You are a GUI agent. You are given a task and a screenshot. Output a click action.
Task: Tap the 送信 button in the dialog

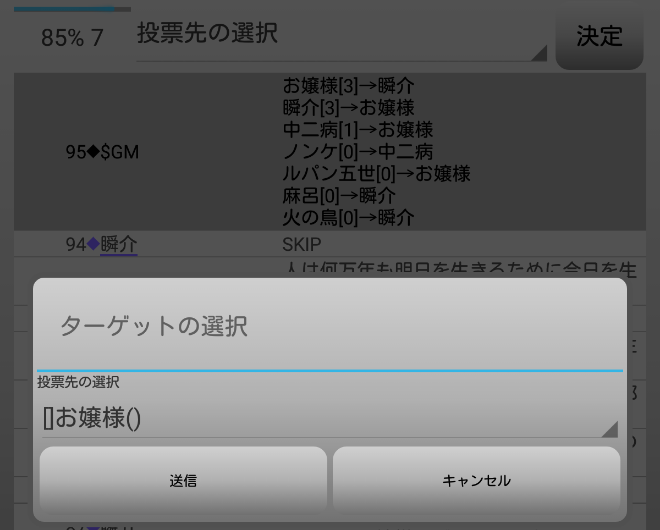click(x=183, y=480)
